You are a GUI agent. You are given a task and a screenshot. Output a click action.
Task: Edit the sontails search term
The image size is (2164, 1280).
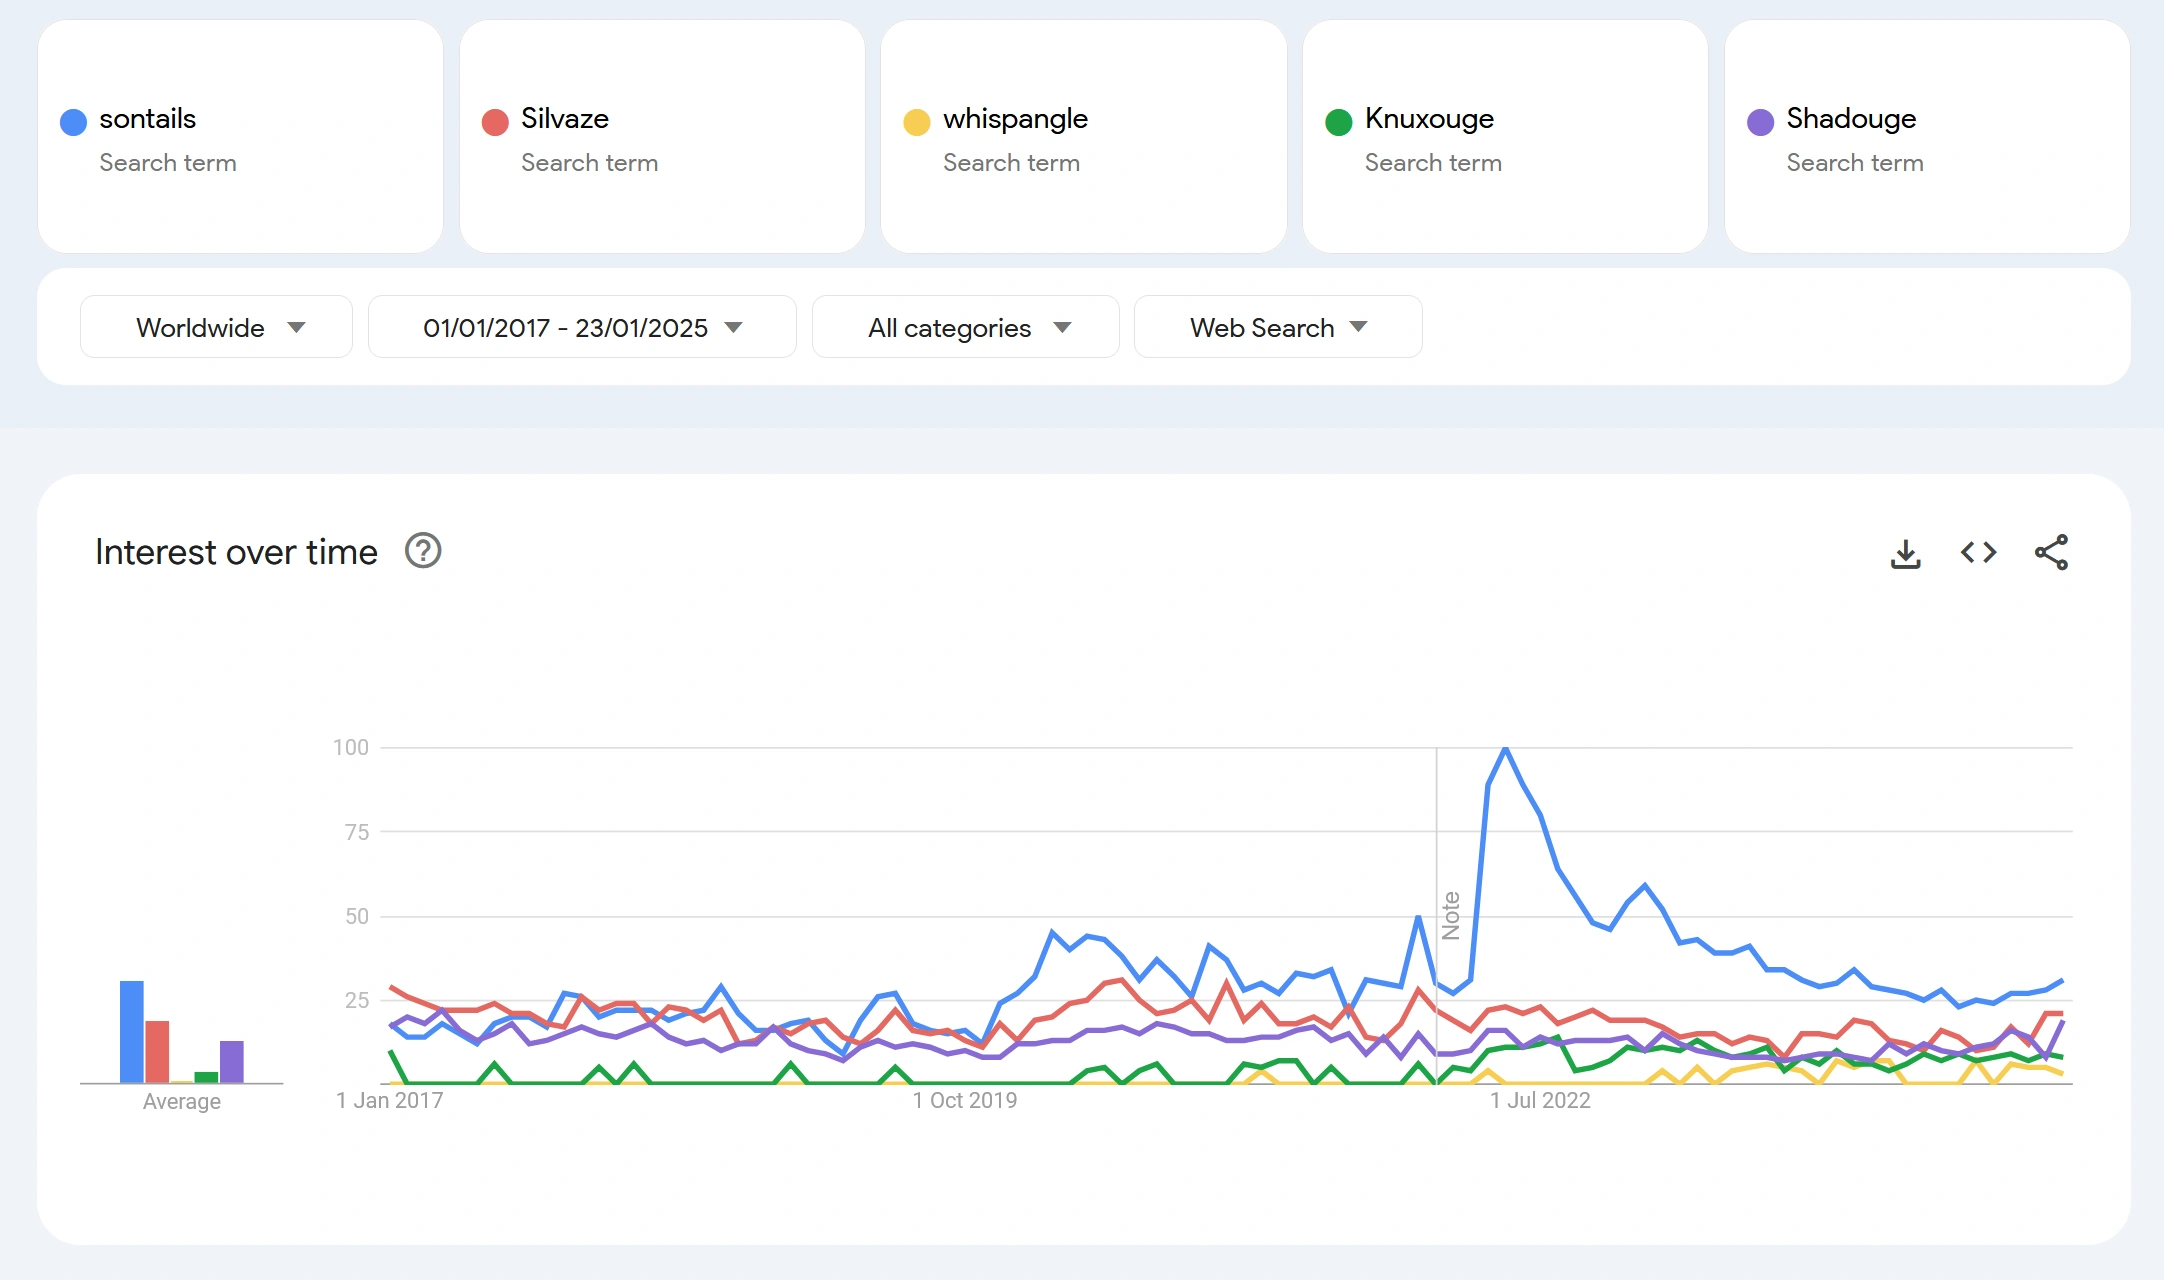(x=148, y=119)
